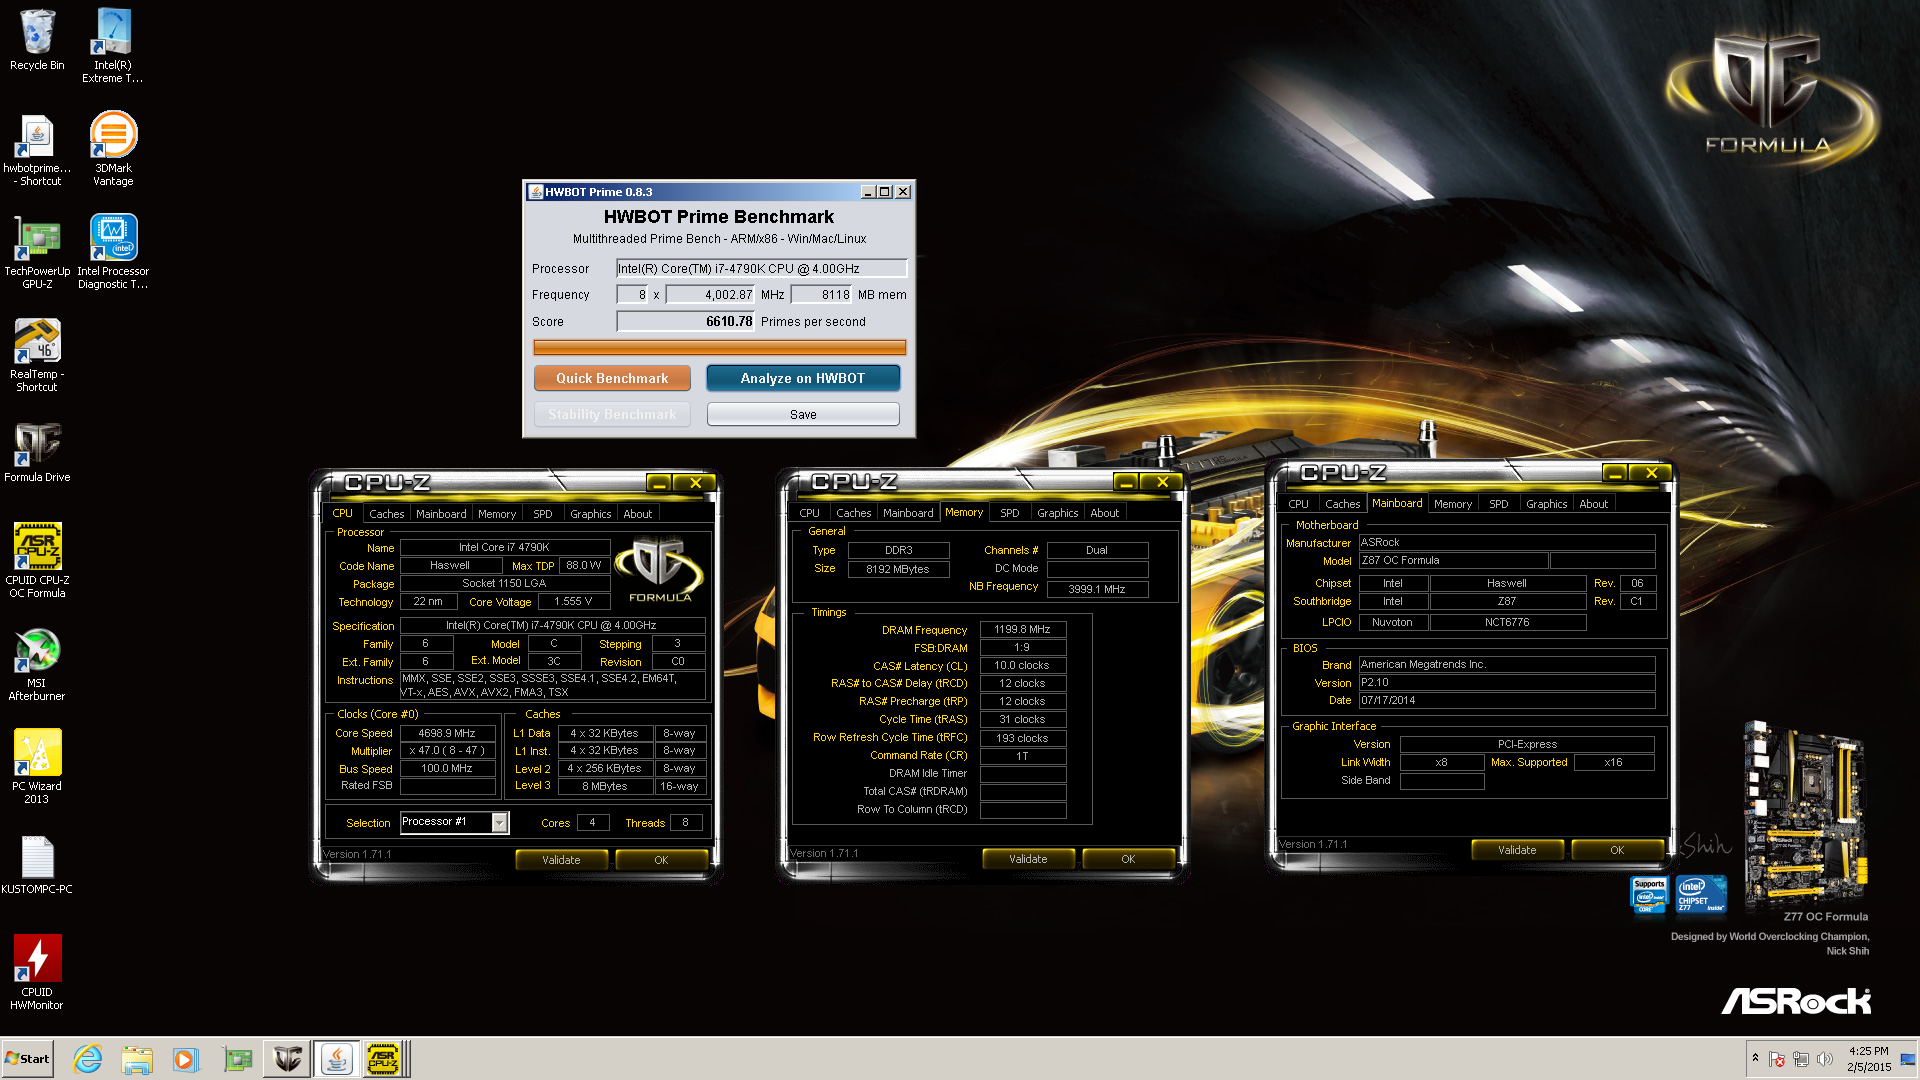Switch to Memory tab in left CPU-Z
The width and height of the screenshot is (1920, 1080).
click(497, 514)
